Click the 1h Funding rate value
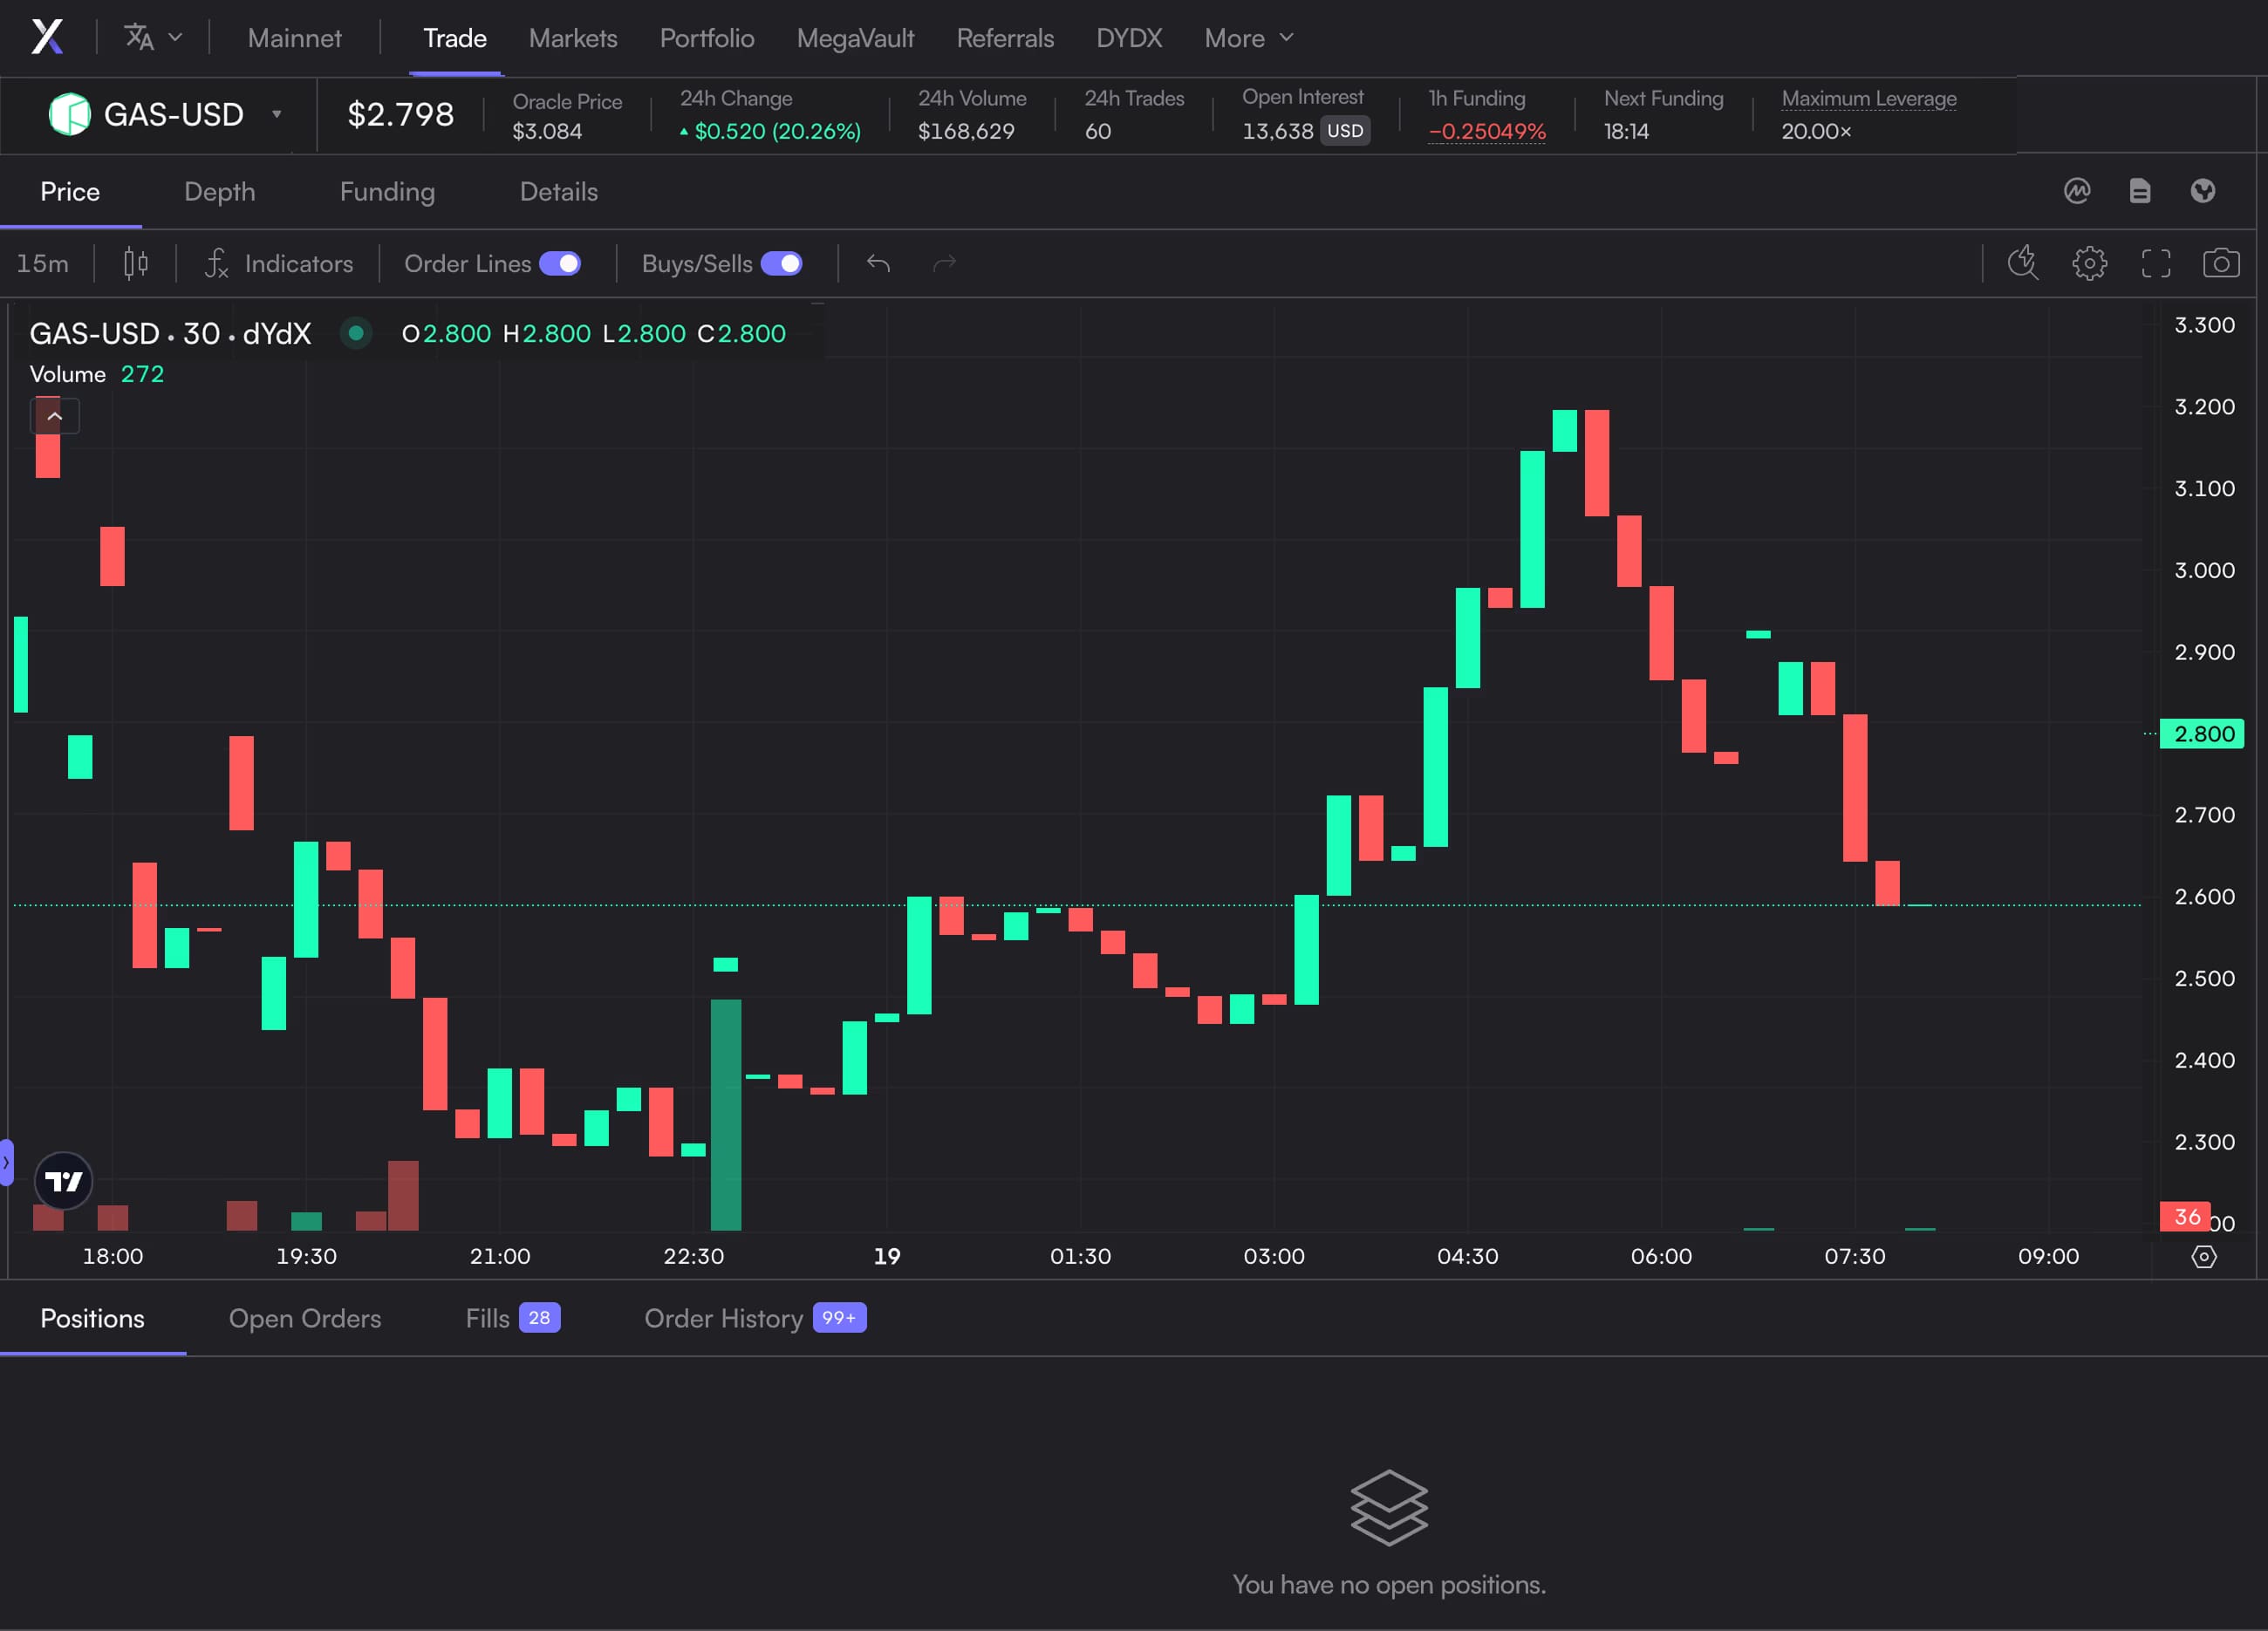Viewport: 2268px width, 1631px height. click(x=1486, y=131)
